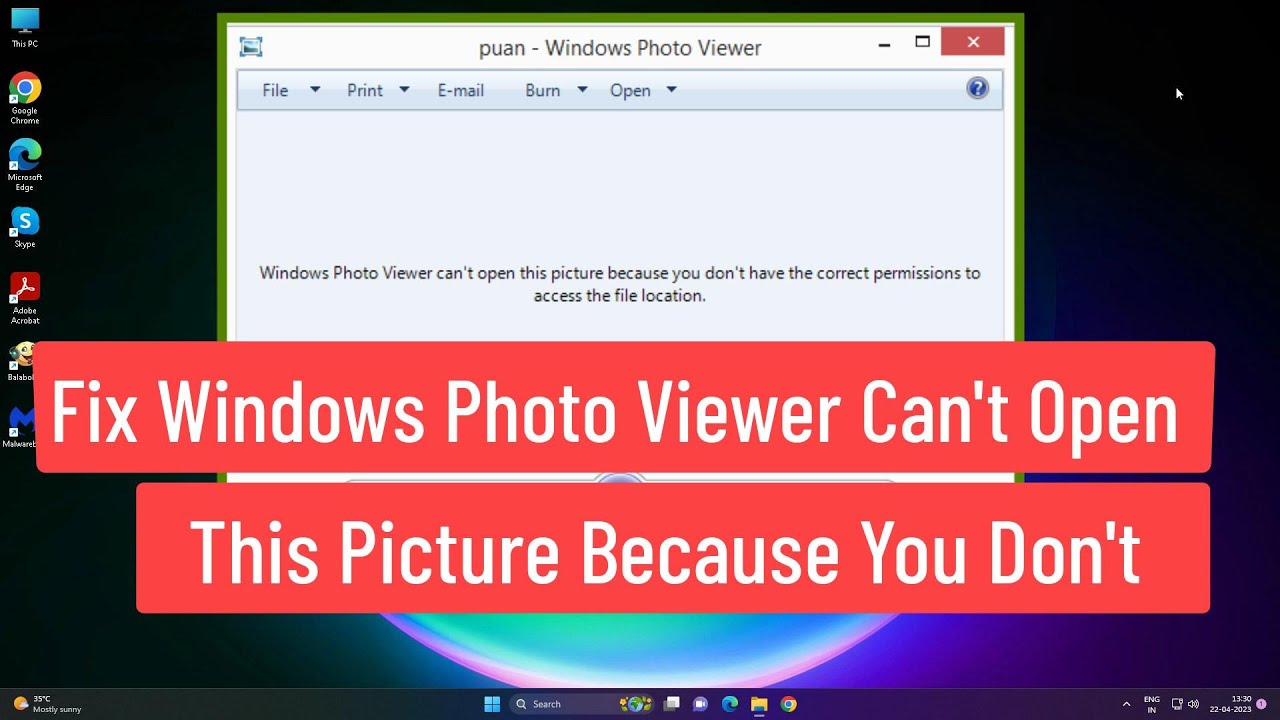Image resolution: width=1280 pixels, height=720 pixels.
Task: Expand the File dropdown arrow
Action: click(x=315, y=90)
